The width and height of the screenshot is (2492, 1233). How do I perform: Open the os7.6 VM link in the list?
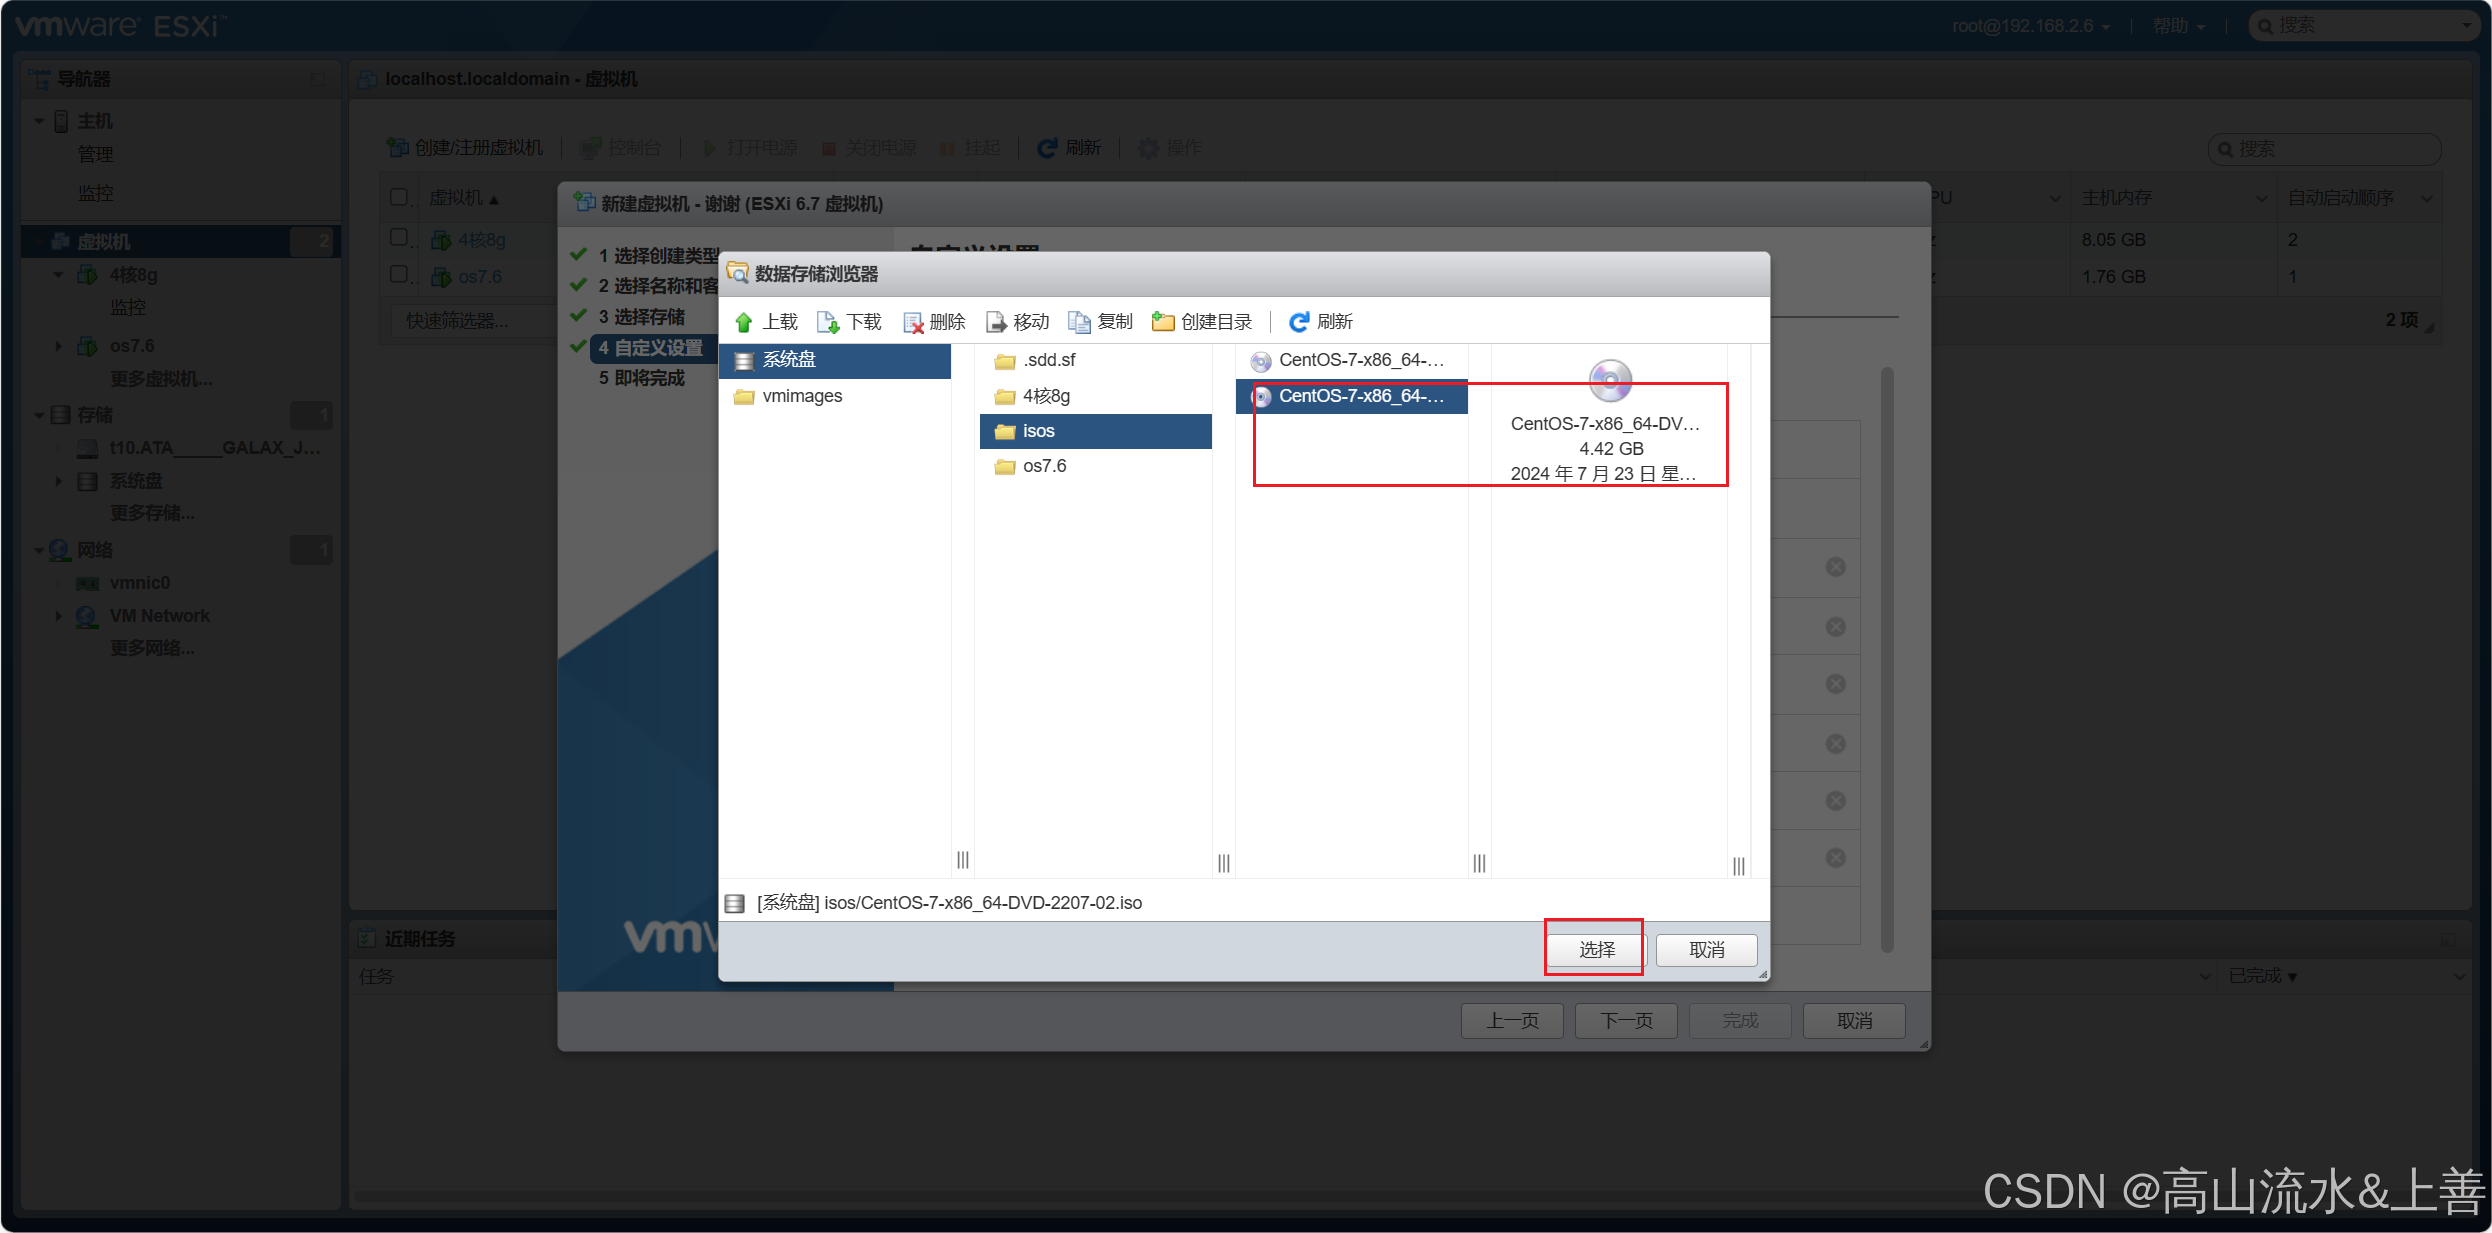[x=480, y=277]
